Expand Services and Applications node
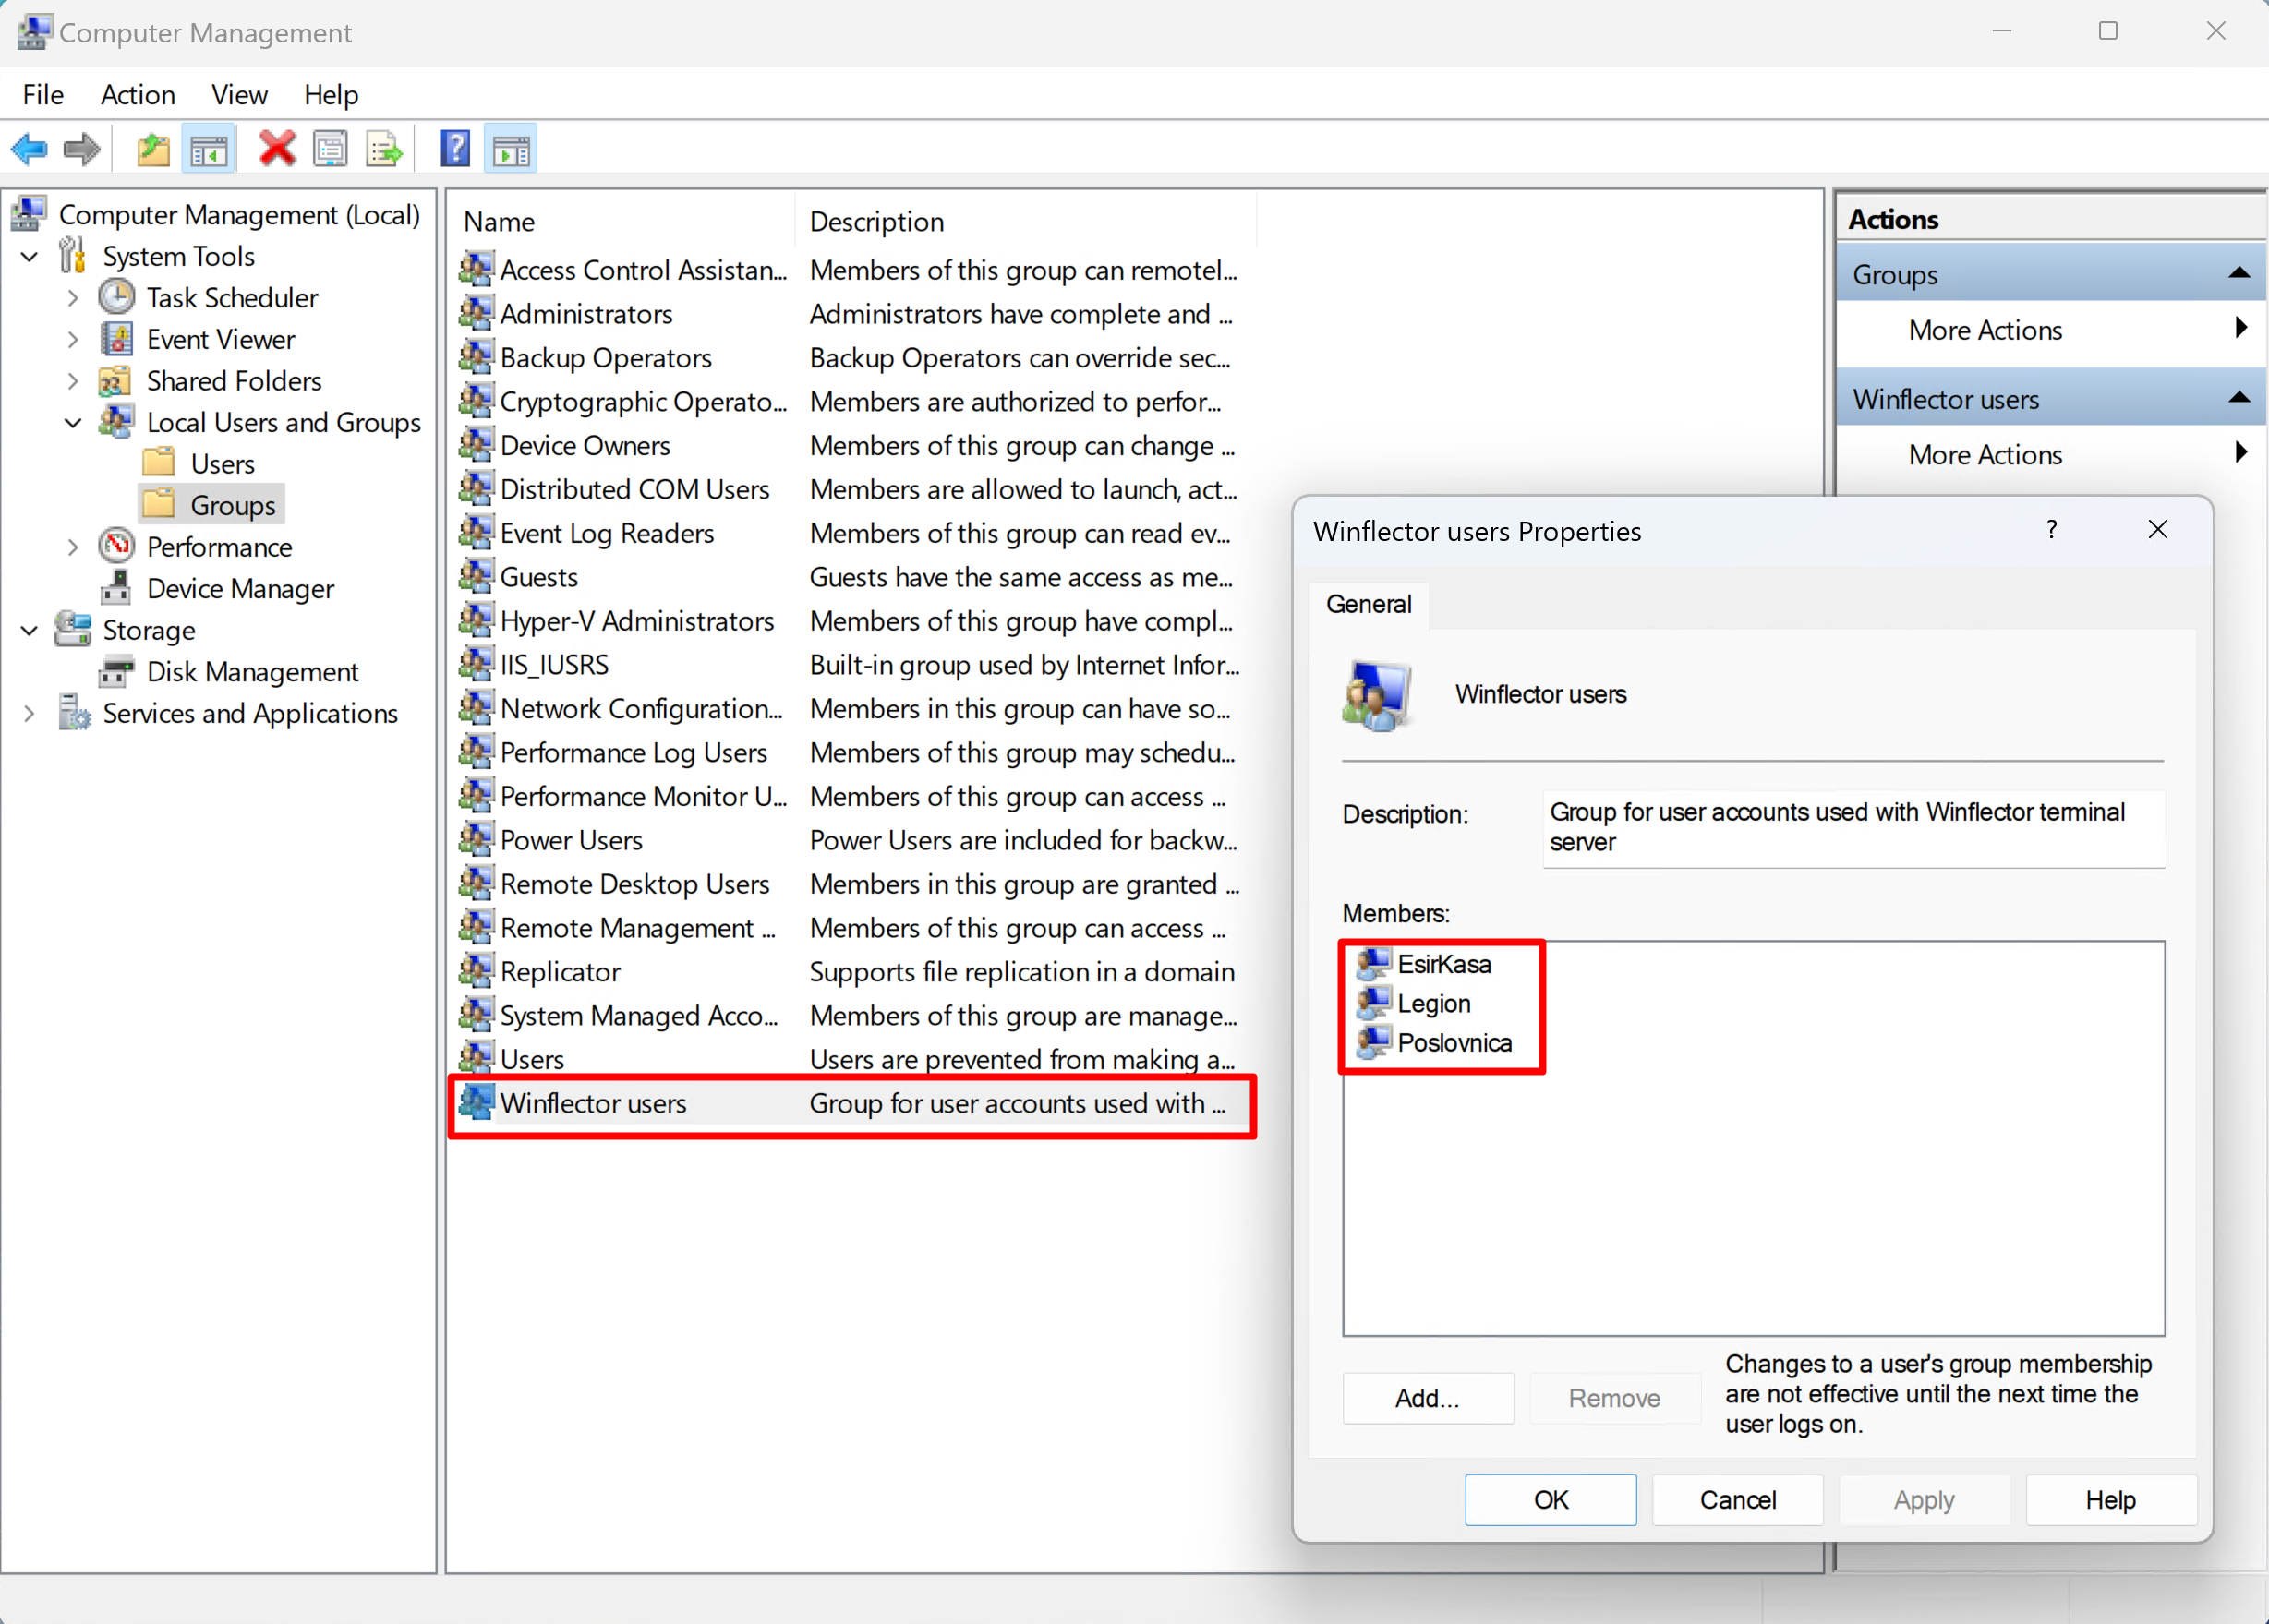 pyautogui.click(x=30, y=714)
